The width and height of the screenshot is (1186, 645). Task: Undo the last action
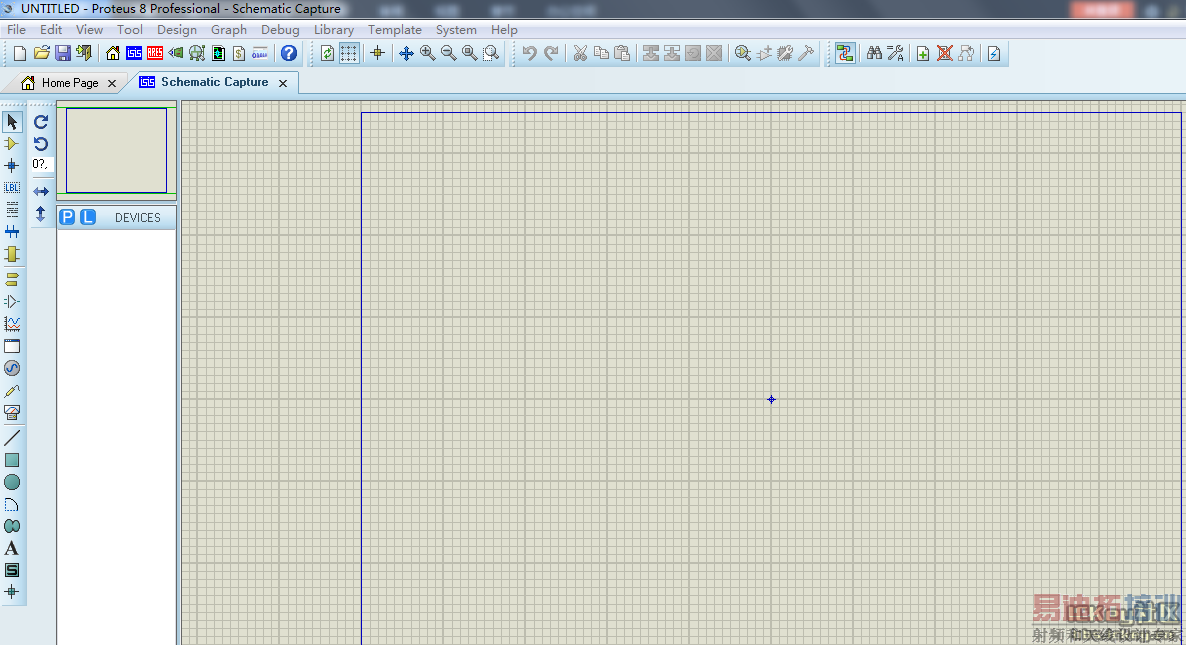pyautogui.click(x=529, y=54)
